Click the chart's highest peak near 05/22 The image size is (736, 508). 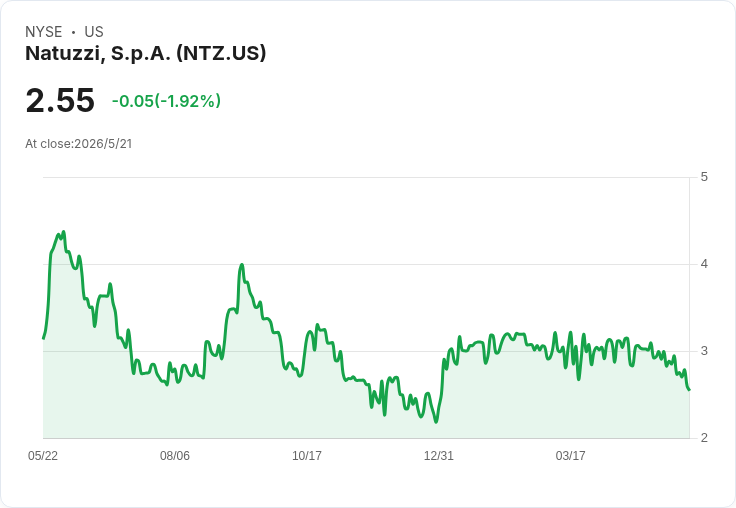[x=64, y=231]
